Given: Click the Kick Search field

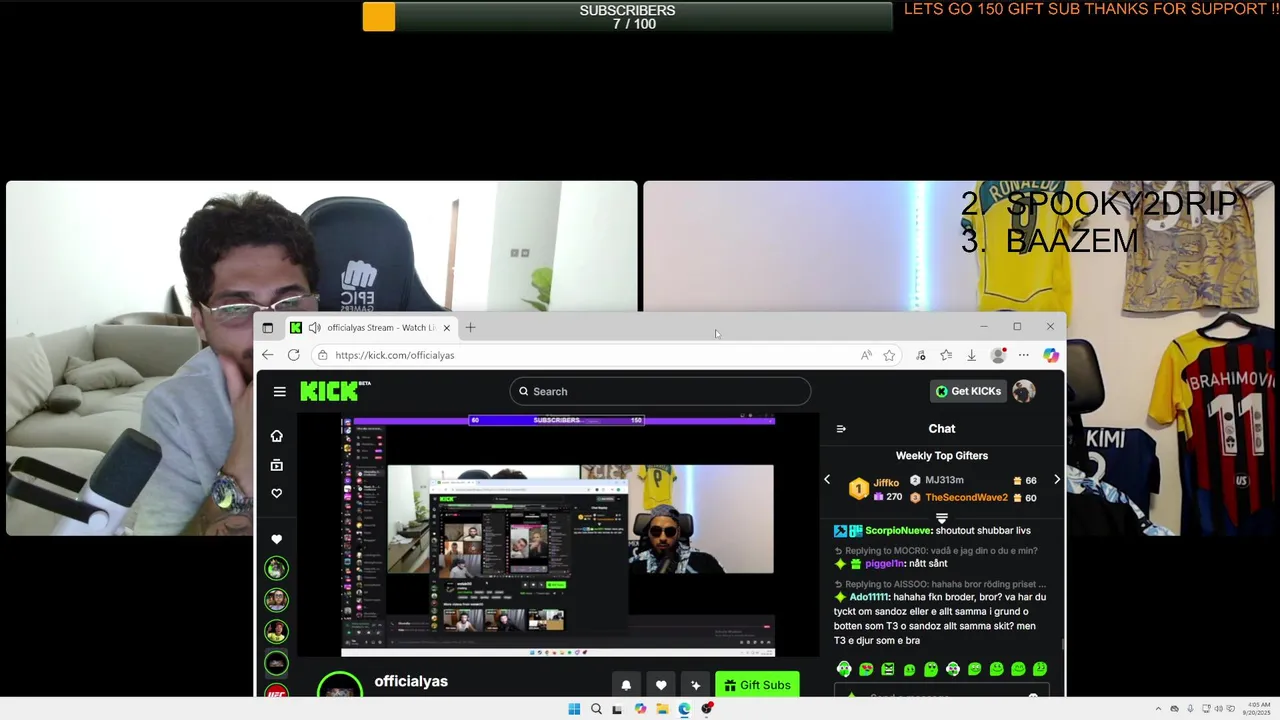Looking at the screenshot, I should [x=660, y=391].
